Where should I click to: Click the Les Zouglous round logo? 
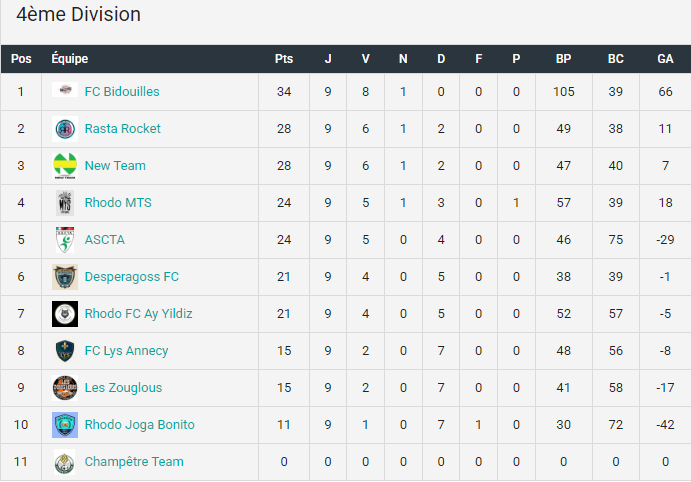tap(65, 388)
